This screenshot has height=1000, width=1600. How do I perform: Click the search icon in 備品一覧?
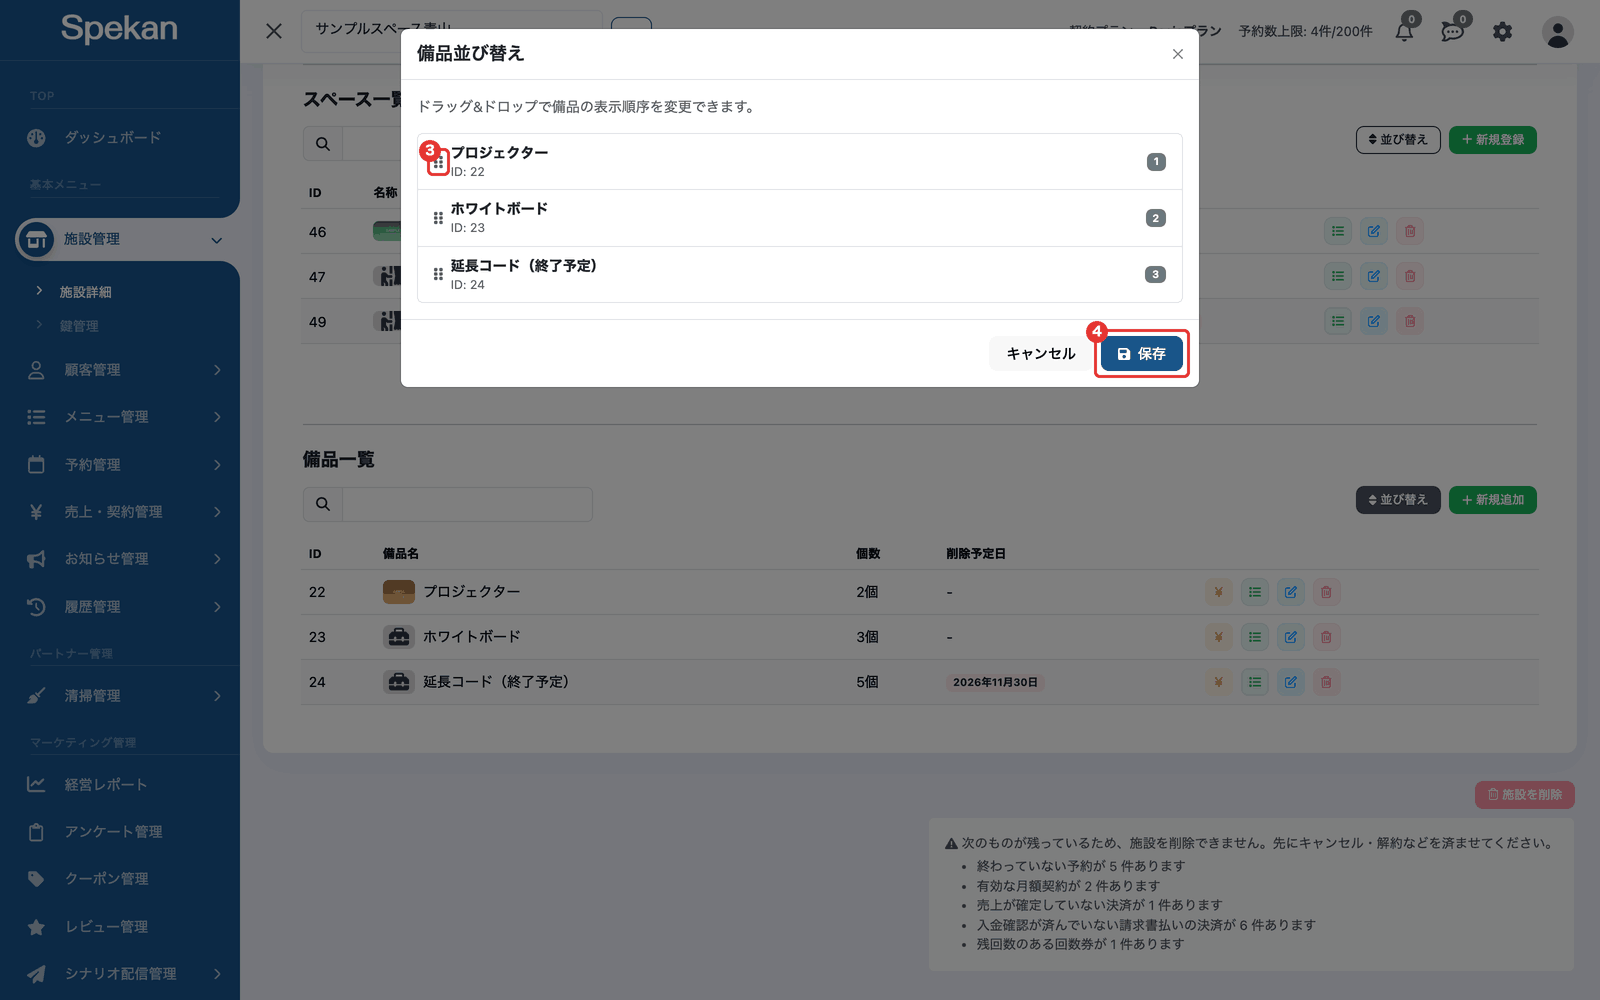coord(323,504)
